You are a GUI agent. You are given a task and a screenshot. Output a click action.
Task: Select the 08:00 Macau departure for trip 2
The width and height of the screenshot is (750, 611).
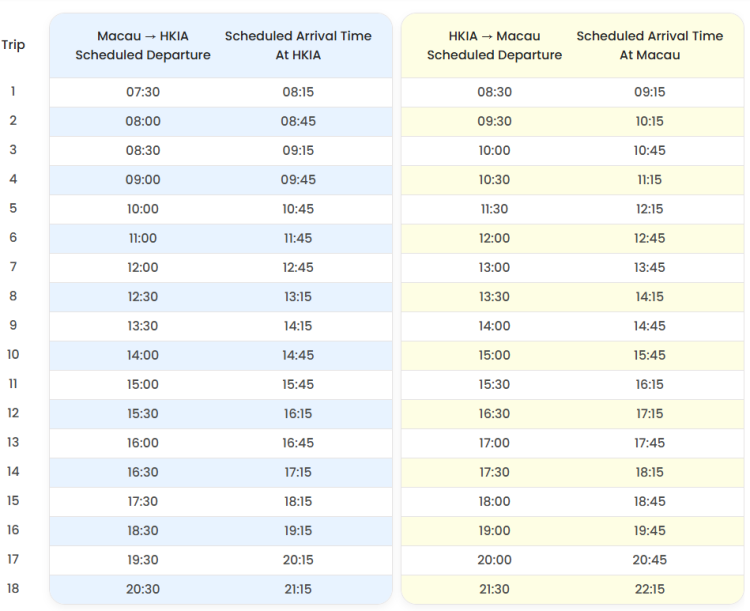[143, 121]
